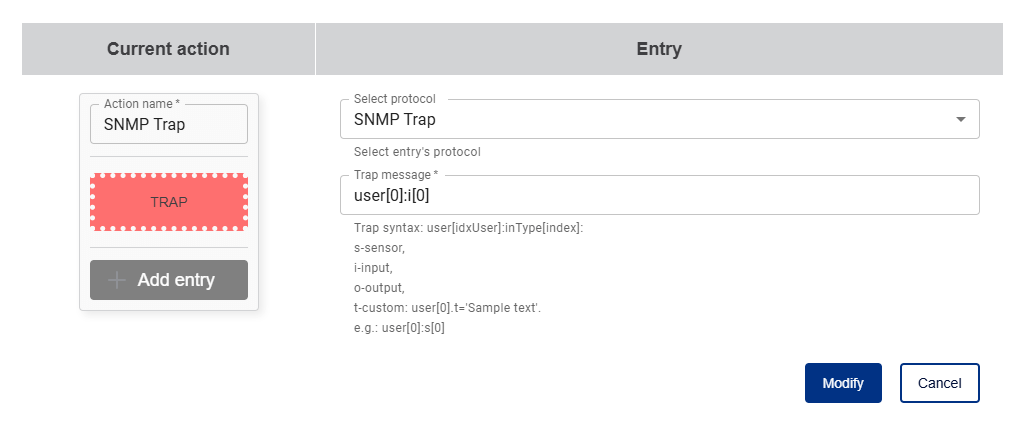
Task: Click the Entry column header
Action: tap(659, 49)
